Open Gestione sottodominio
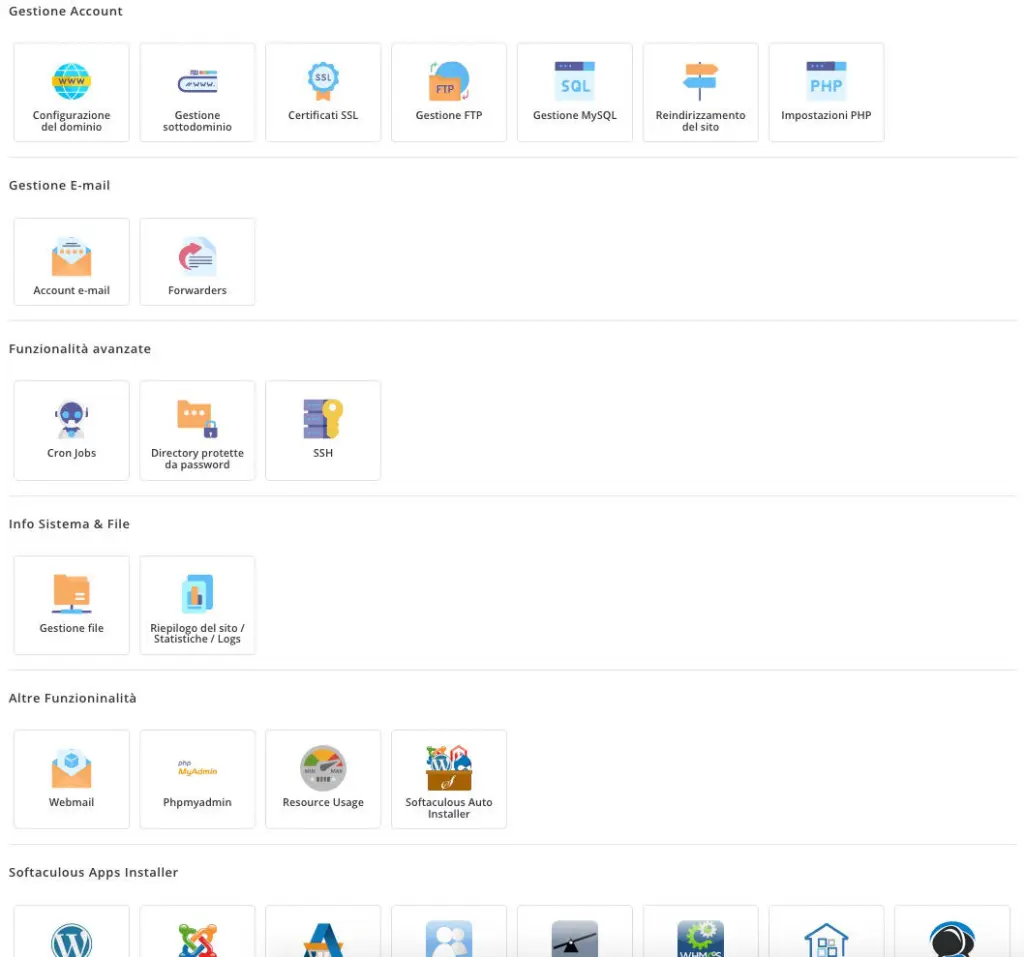This screenshot has height=957, width=1024. 197,92
